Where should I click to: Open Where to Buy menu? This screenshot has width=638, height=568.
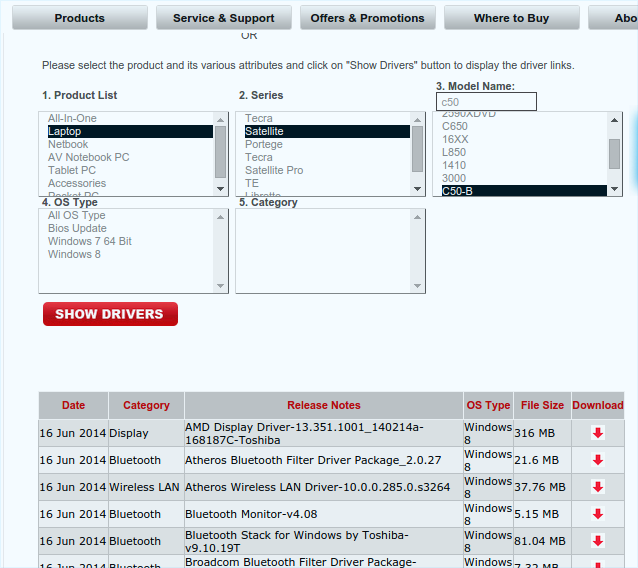pyautogui.click(x=512, y=18)
